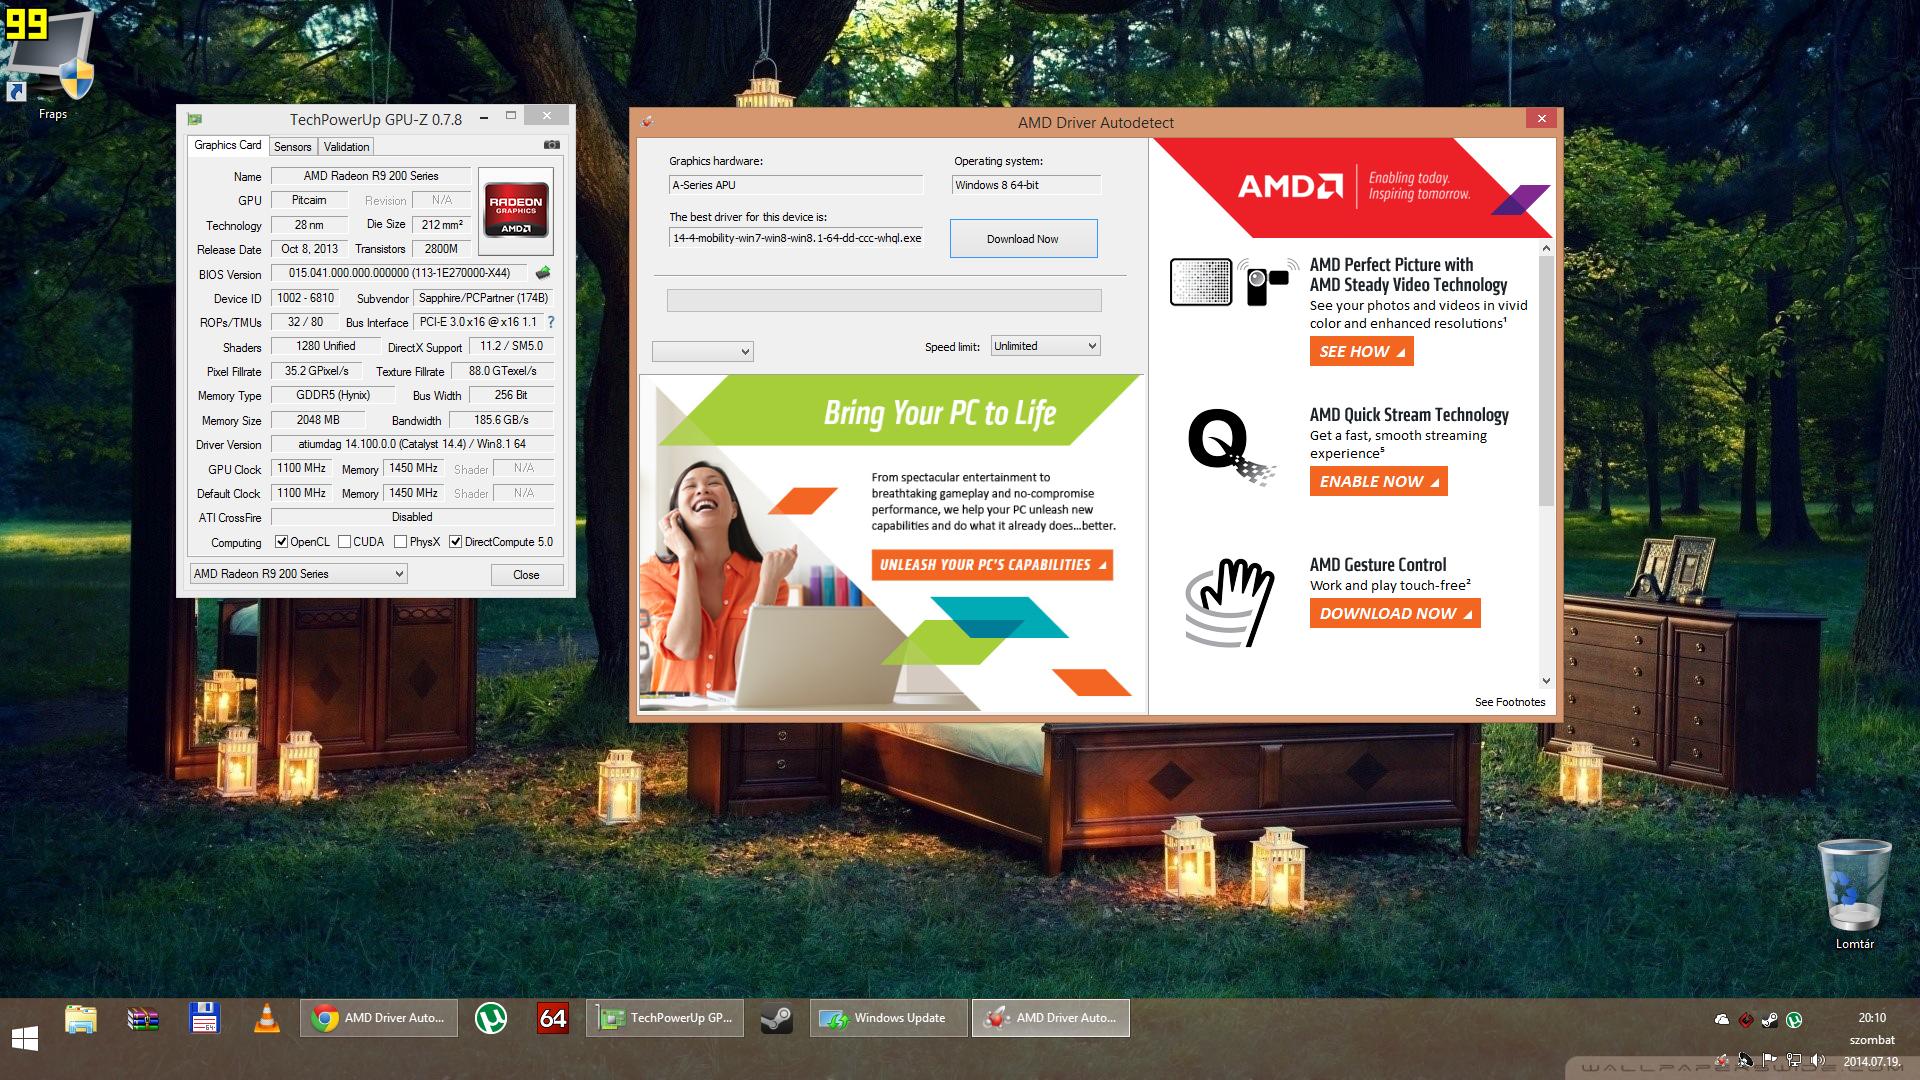Click the GPU-Z Close button
Viewport: 1920px width, 1080px height.
[526, 575]
